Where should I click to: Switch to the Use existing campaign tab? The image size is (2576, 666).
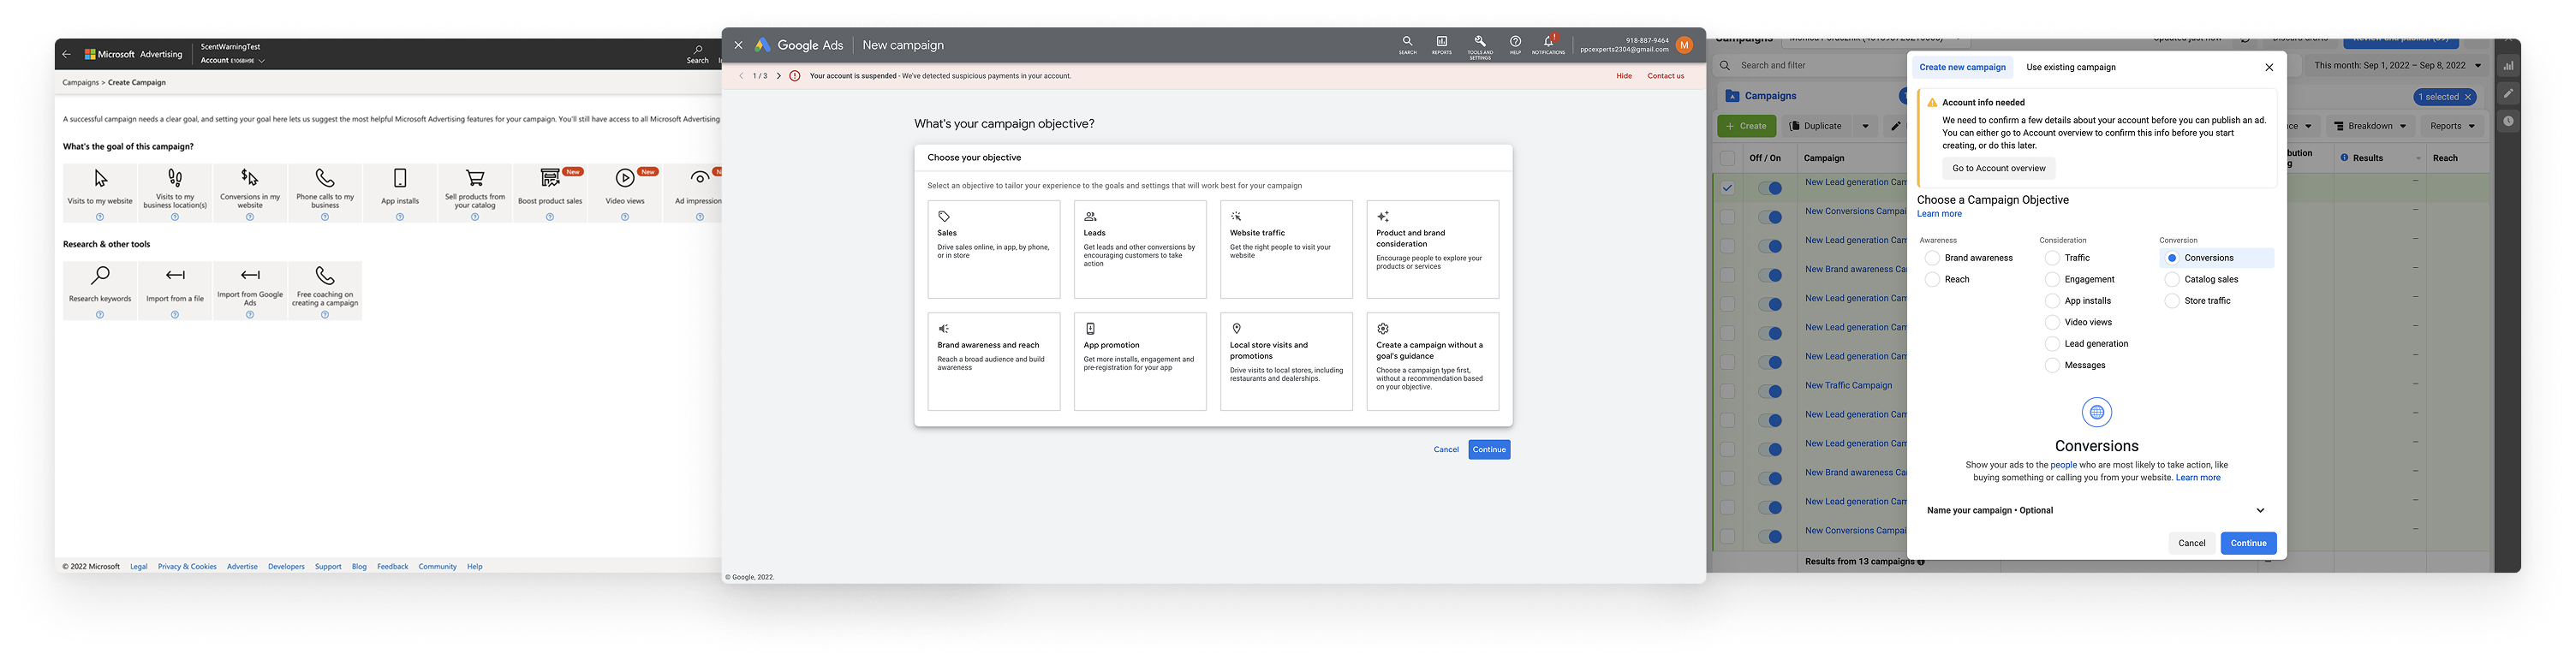2070,68
